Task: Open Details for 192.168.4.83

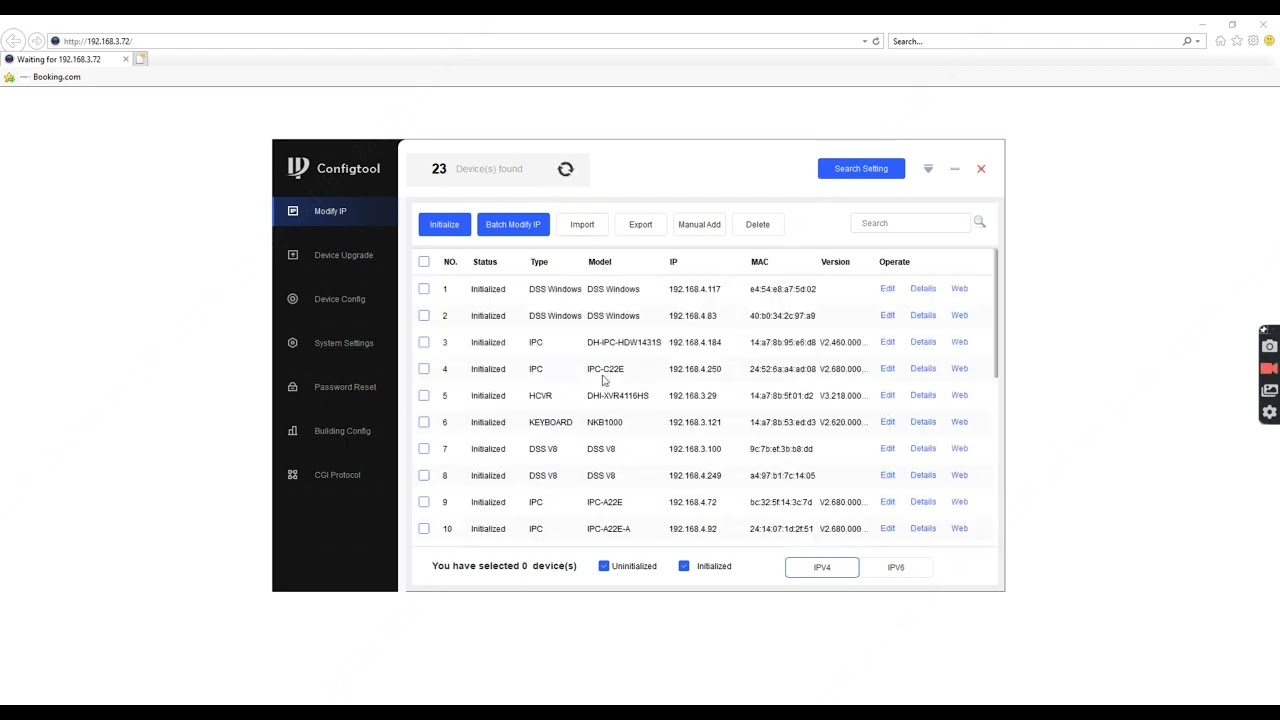Action: 923,315
